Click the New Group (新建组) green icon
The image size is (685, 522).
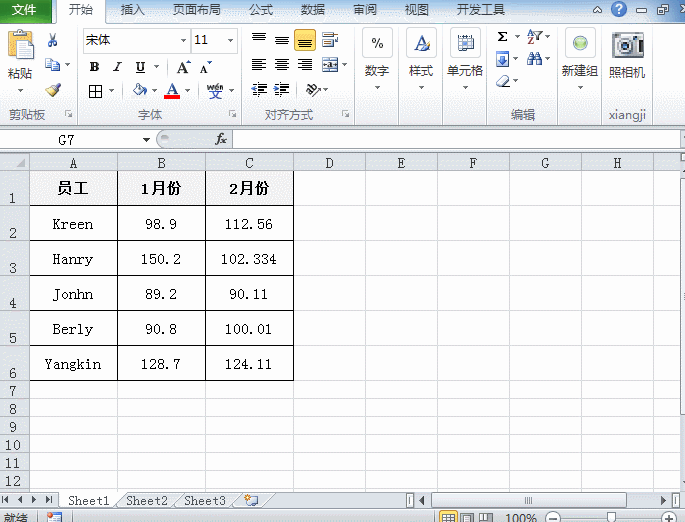[x=580, y=43]
